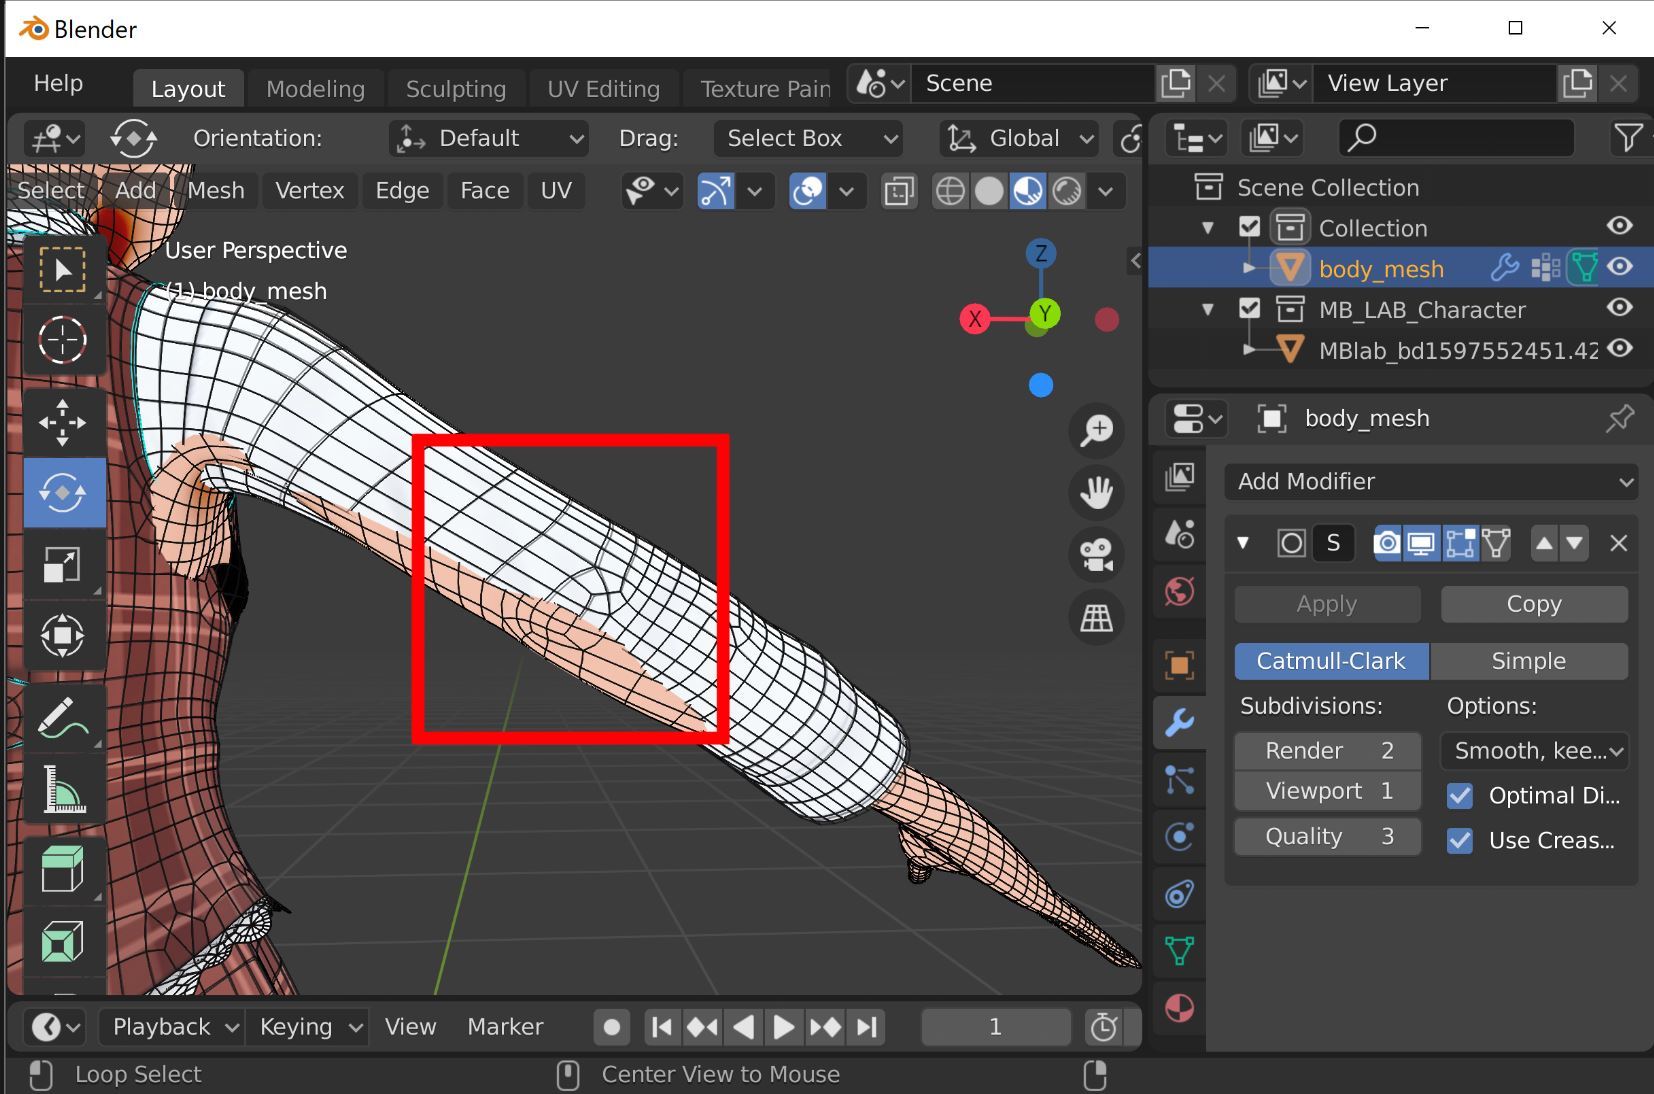Open the Add Modifier dropdown
The image size is (1654, 1094).
1430,482
